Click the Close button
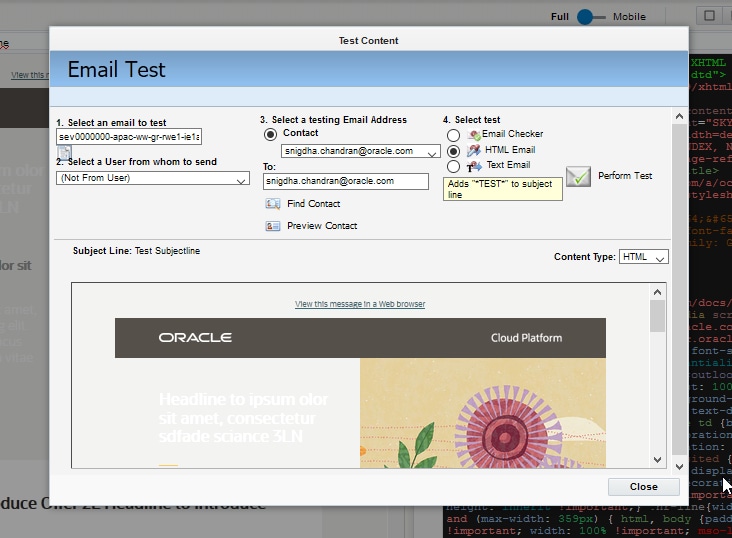Viewport: 732px width, 538px height. tap(644, 487)
